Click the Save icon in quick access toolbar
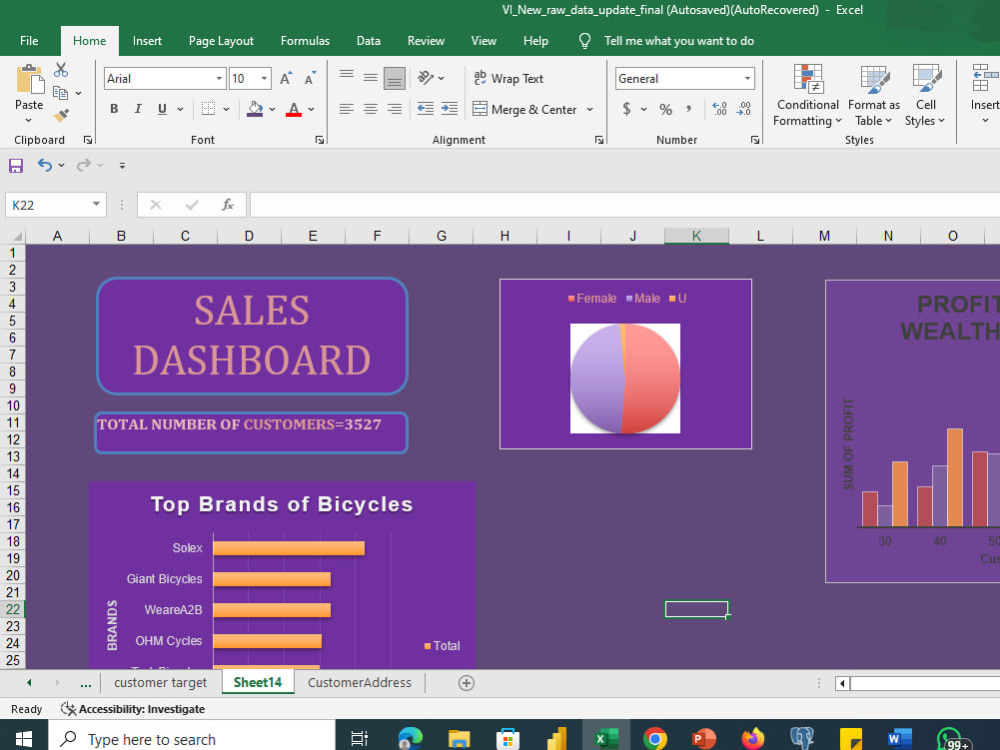1000x750 pixels. point(16,166)
